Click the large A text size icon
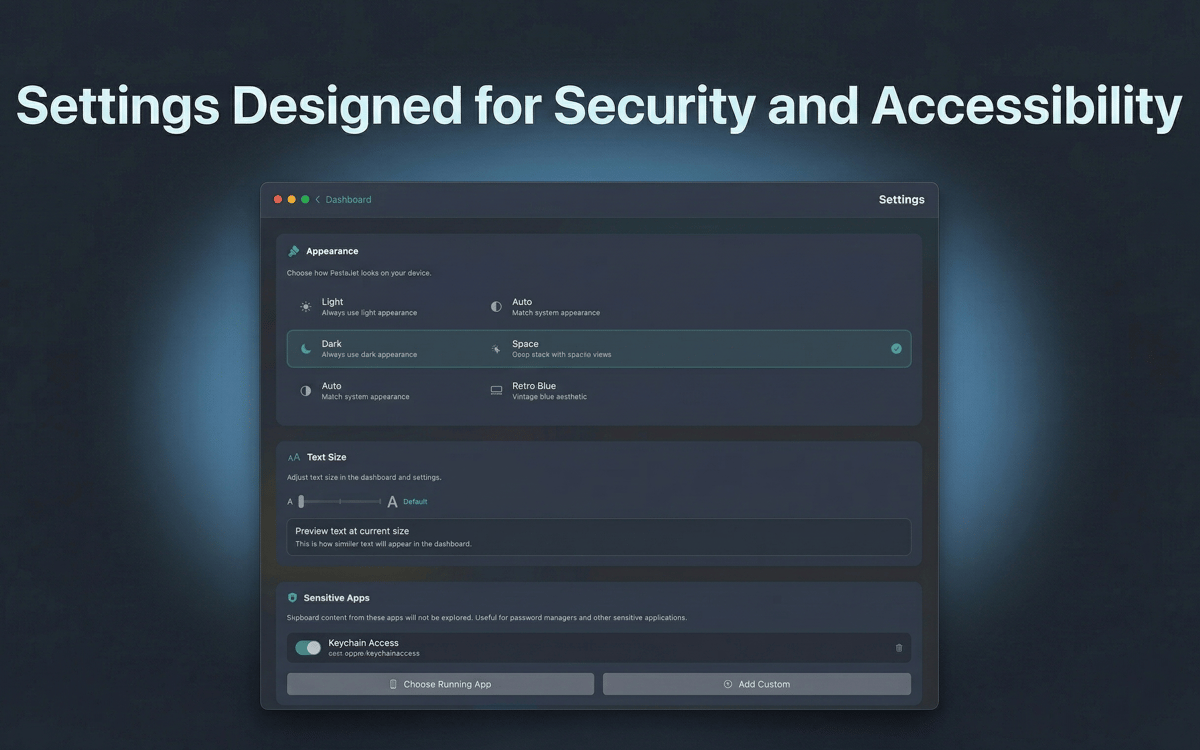Screen dimensions: 1200x750 click(x=392, y=502)
